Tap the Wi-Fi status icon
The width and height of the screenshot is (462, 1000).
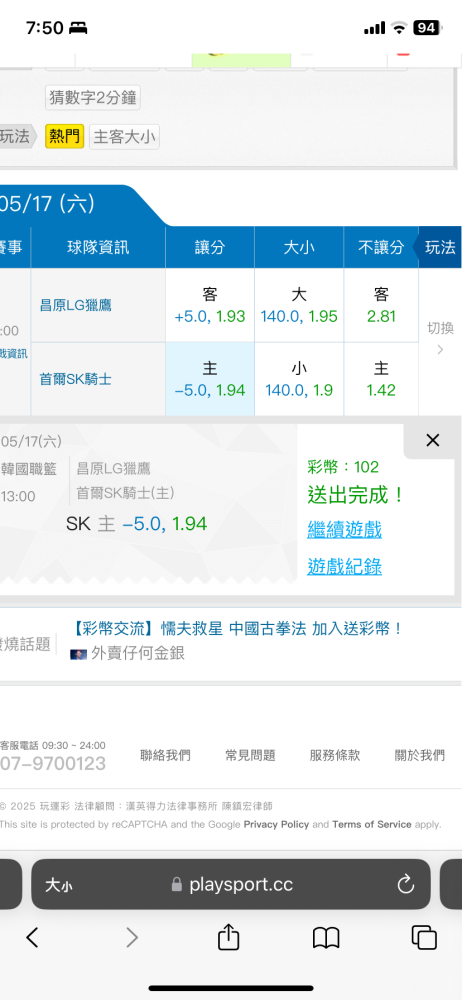[x=399, y=28]
